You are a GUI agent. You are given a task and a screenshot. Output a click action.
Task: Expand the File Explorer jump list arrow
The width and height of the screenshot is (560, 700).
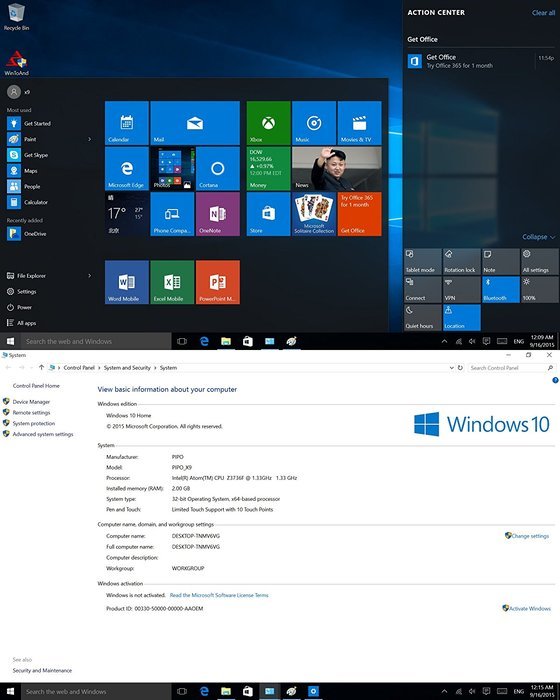point(90,276)
